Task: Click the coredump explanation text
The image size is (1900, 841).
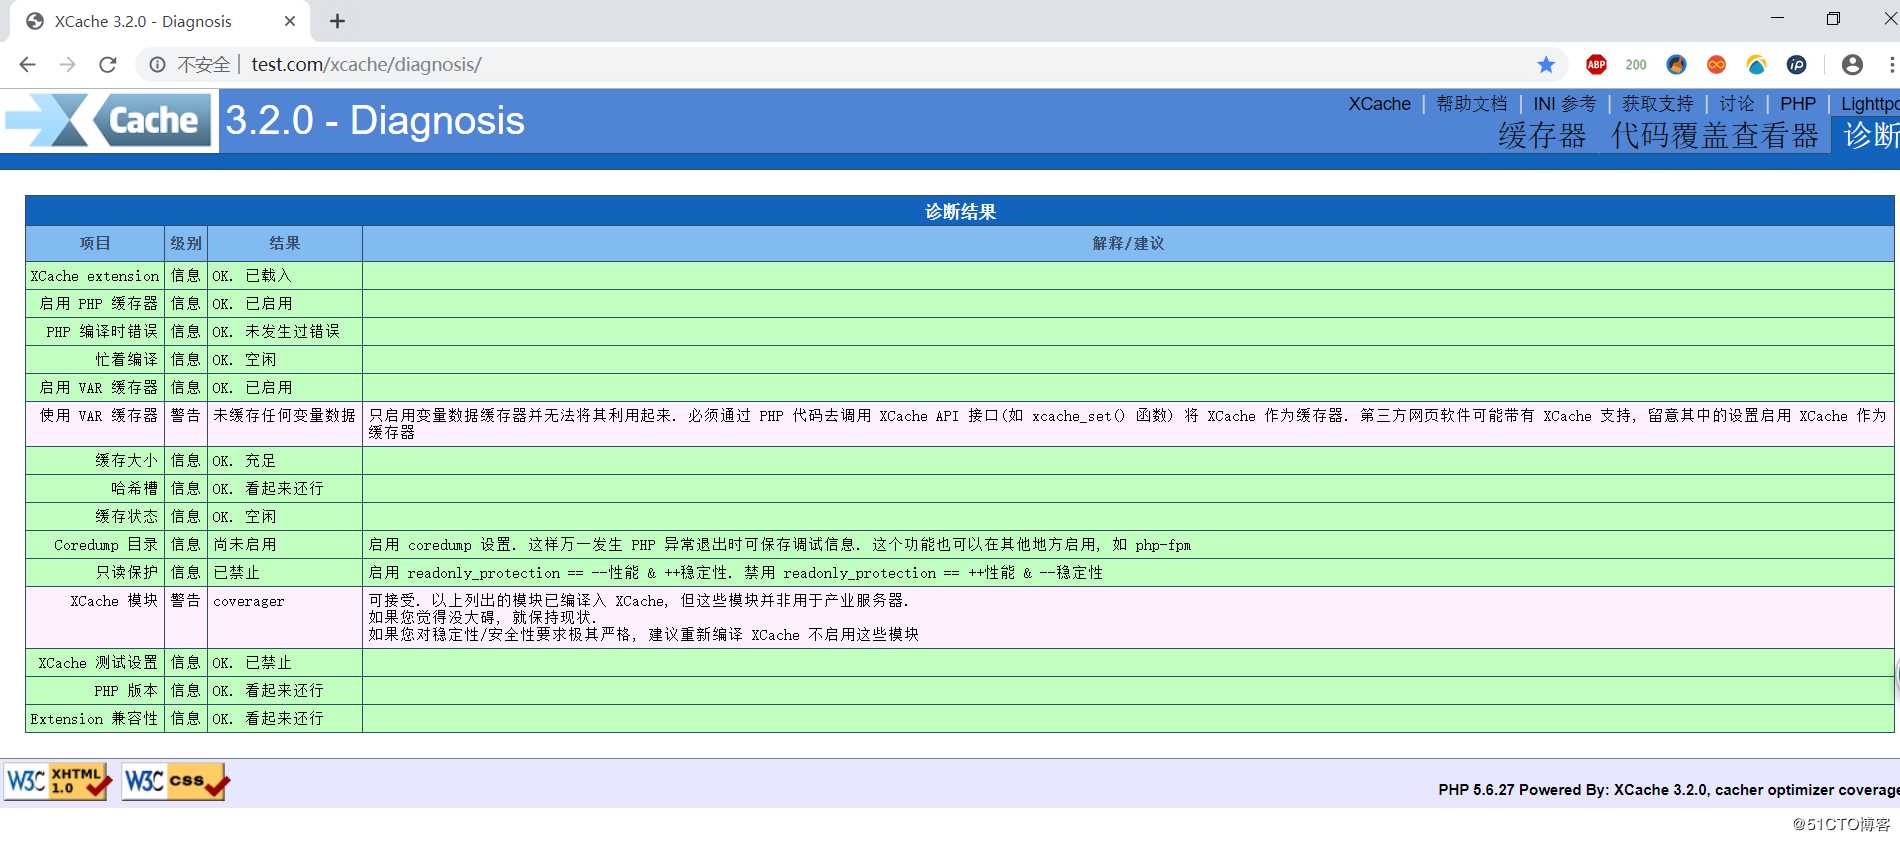Action: pos(780,545)
